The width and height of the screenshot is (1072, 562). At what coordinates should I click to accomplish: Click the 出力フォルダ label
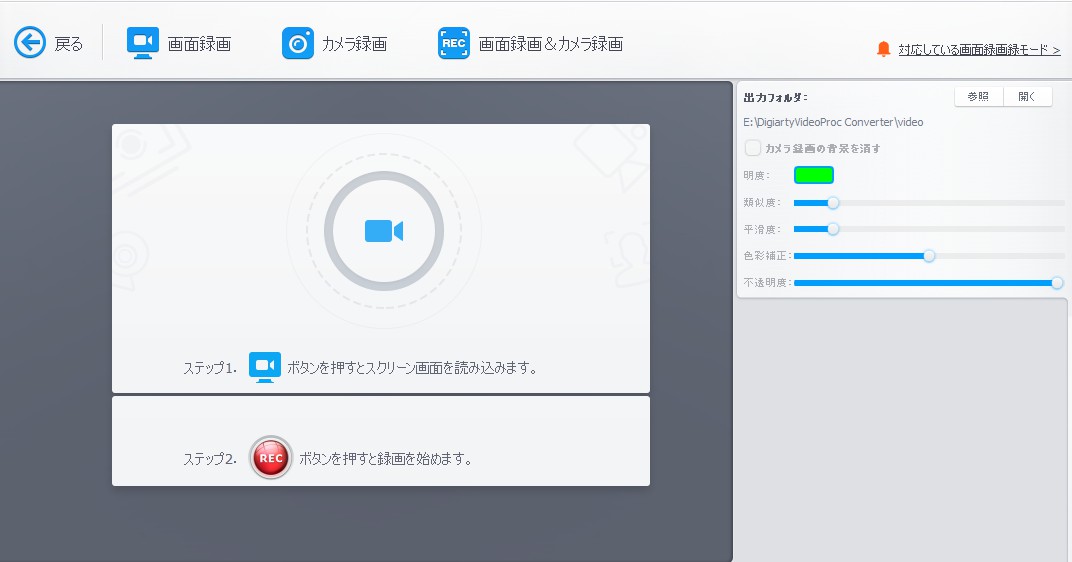point(775,98)
